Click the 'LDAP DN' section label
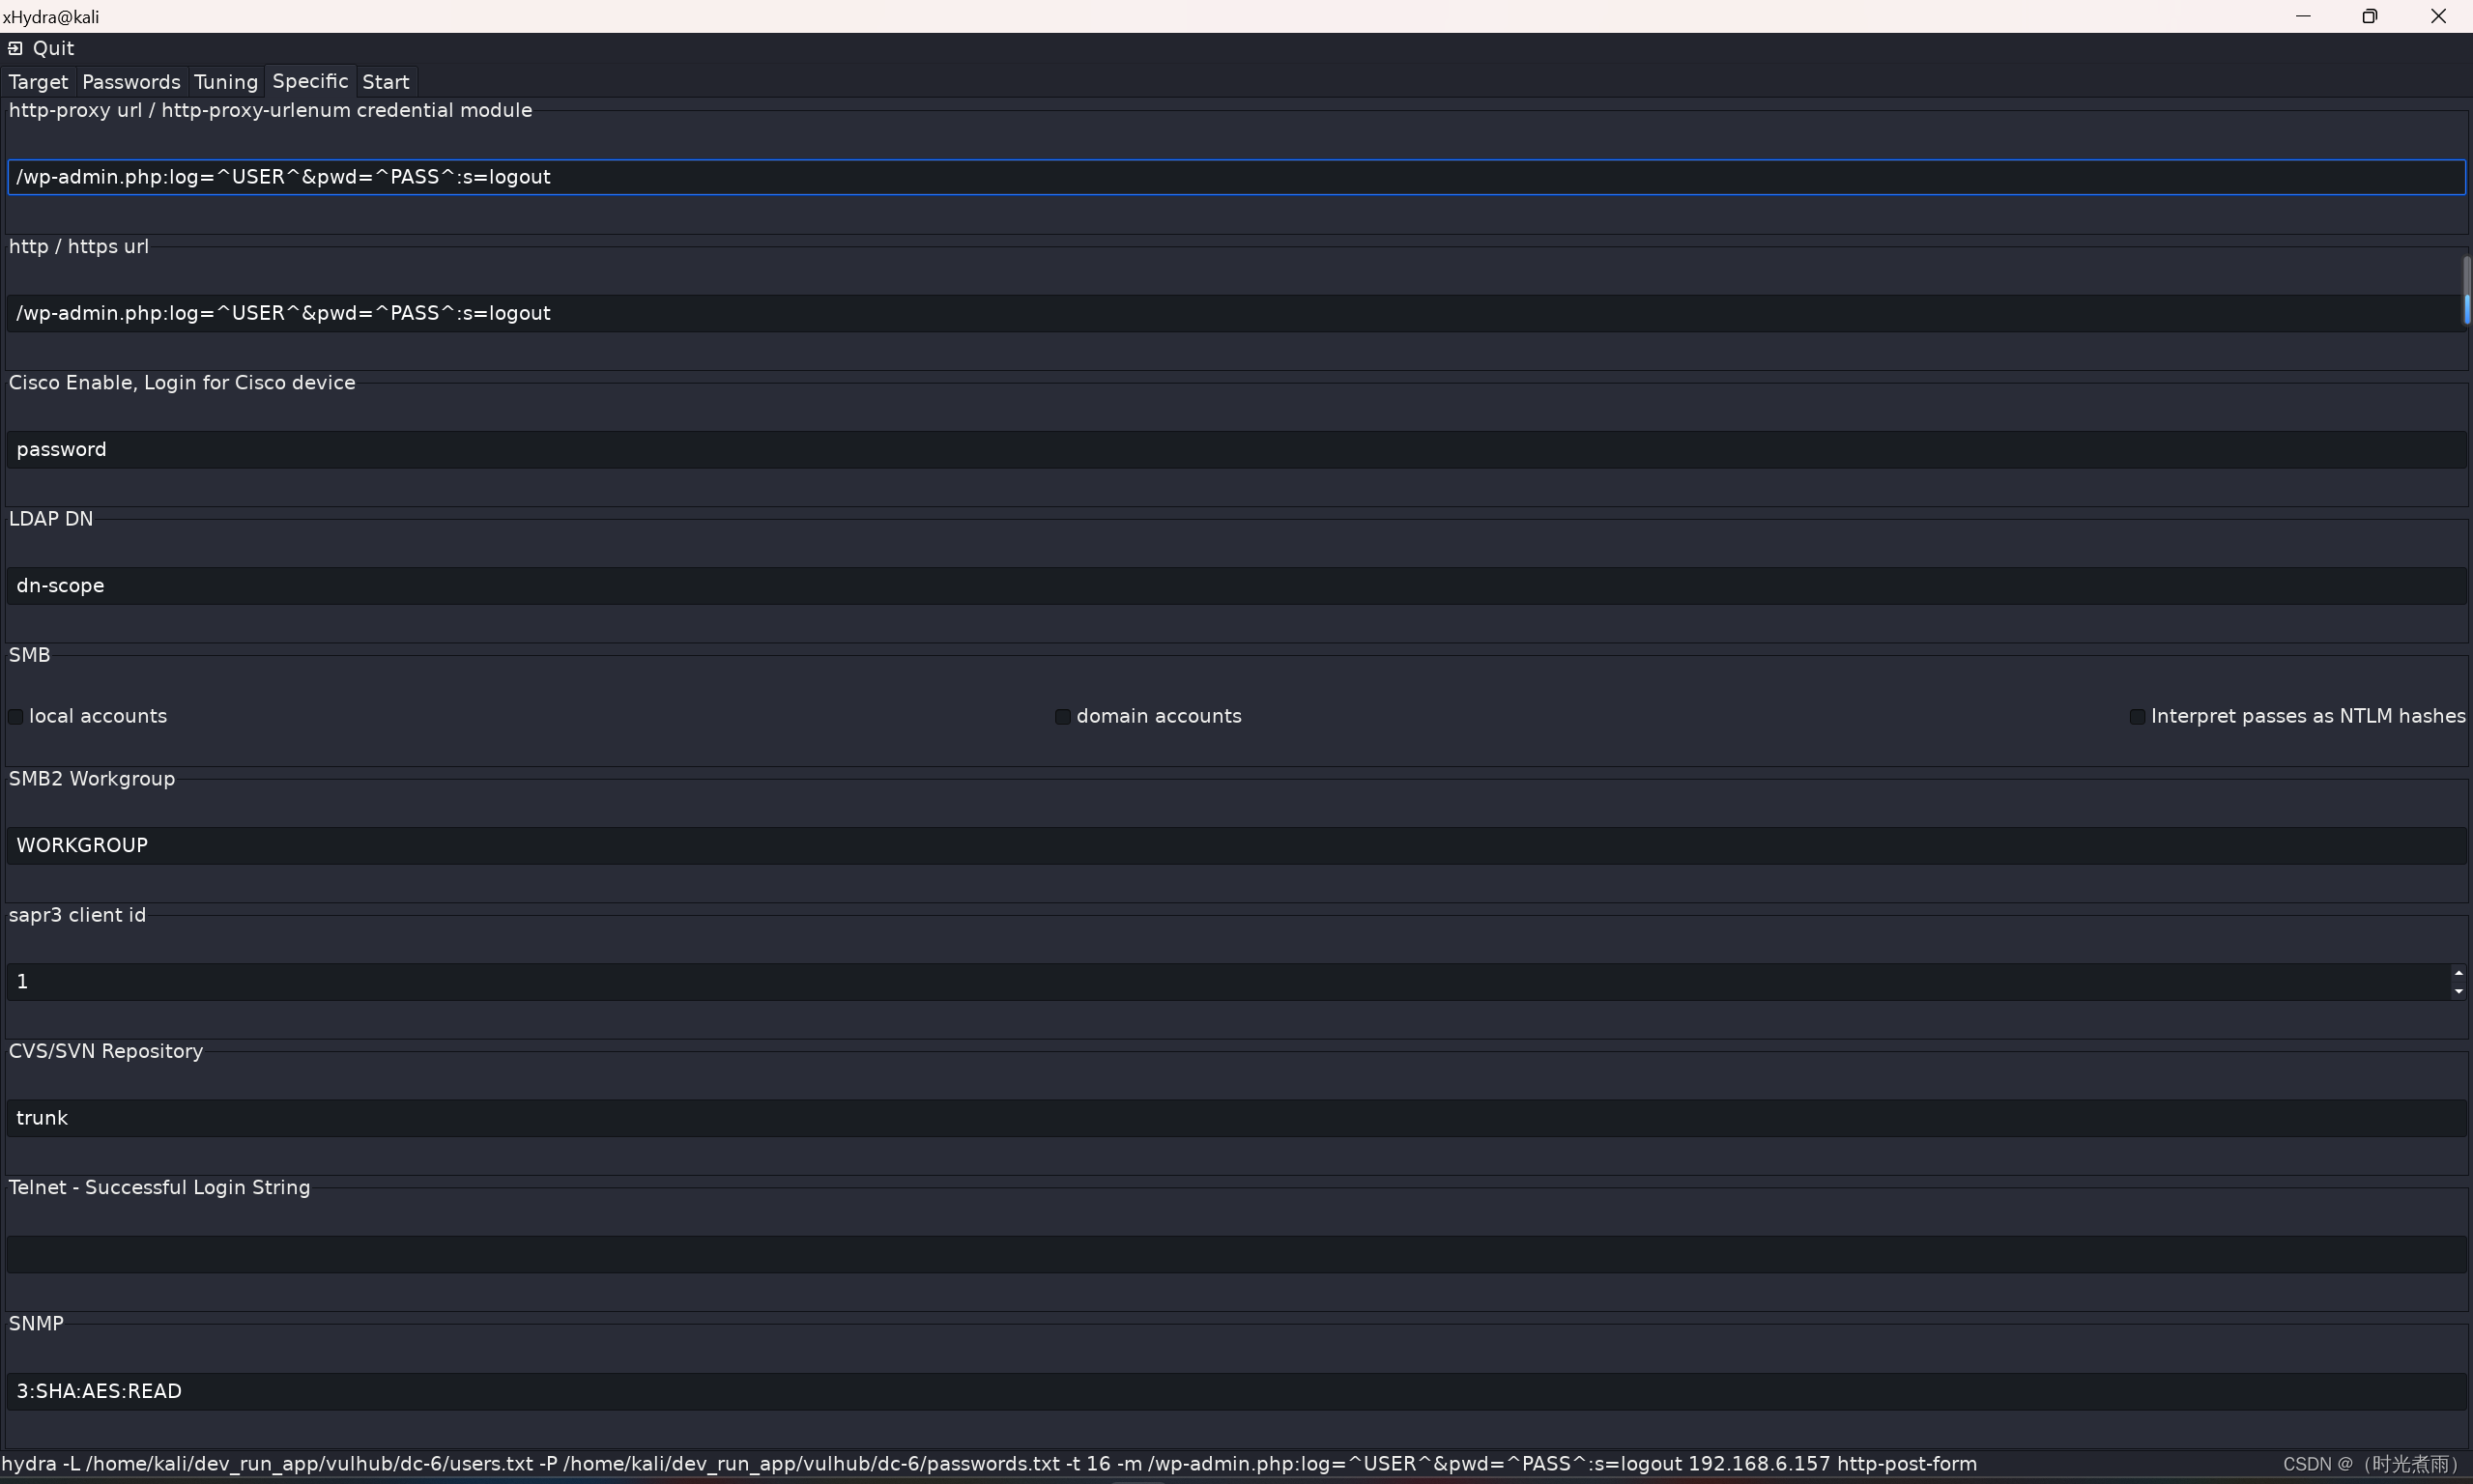The width and height of the screenshot is (2473, 1484). point(51,518)
